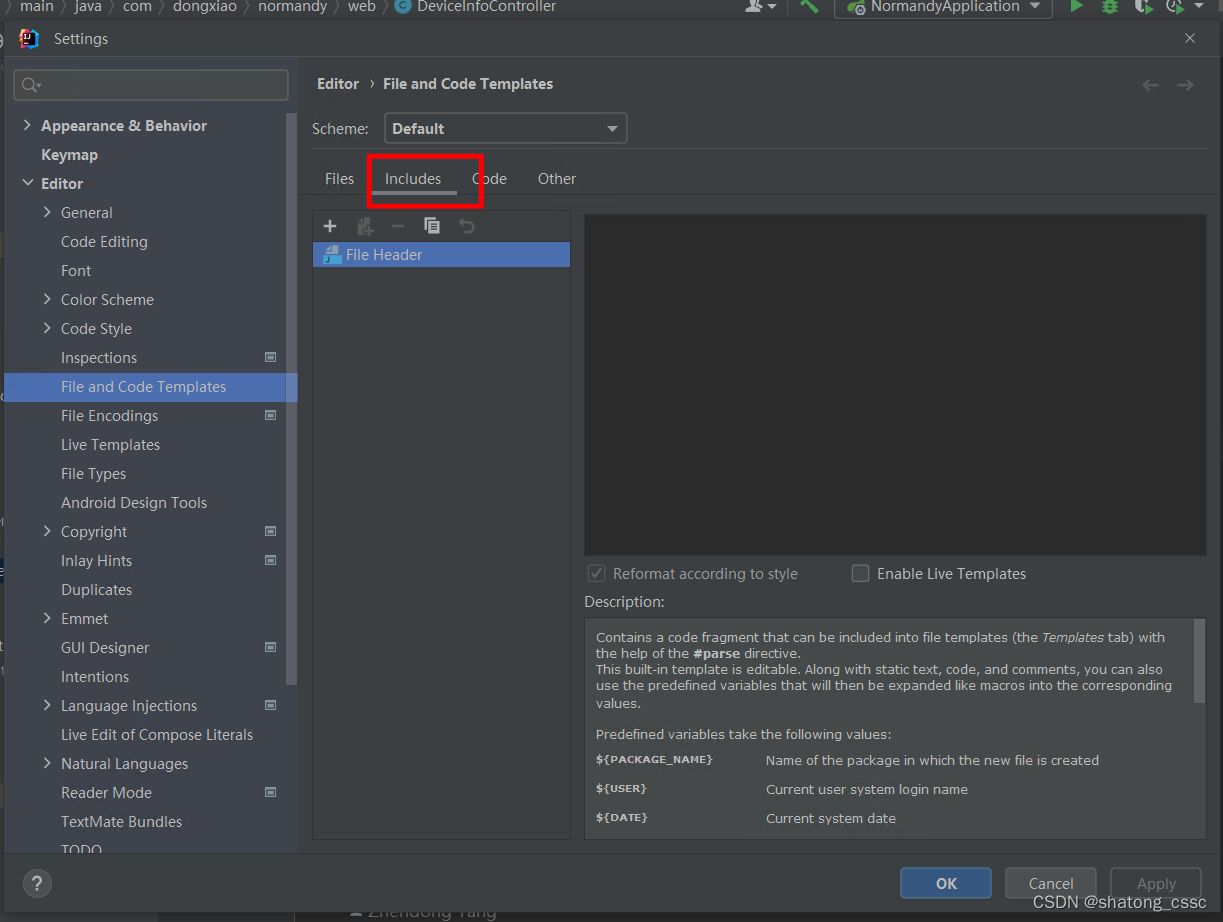Viewport: 1223px width, 922px height.
Task: Close the Settings dialog with the X
Action: (1190, 38)
